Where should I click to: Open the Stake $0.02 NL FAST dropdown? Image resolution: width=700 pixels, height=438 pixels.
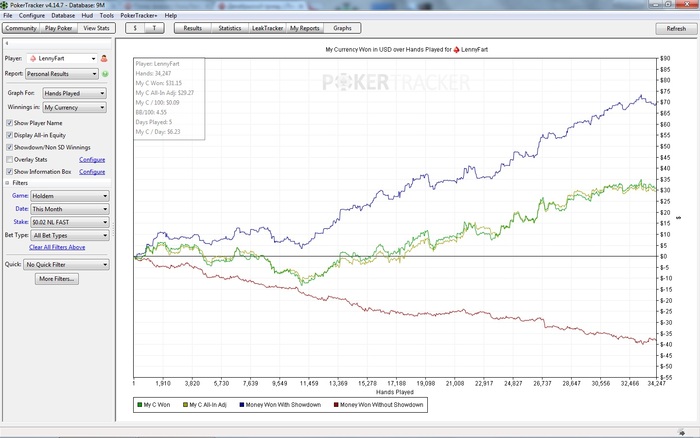pyautogui.click(x=70, y=222)
